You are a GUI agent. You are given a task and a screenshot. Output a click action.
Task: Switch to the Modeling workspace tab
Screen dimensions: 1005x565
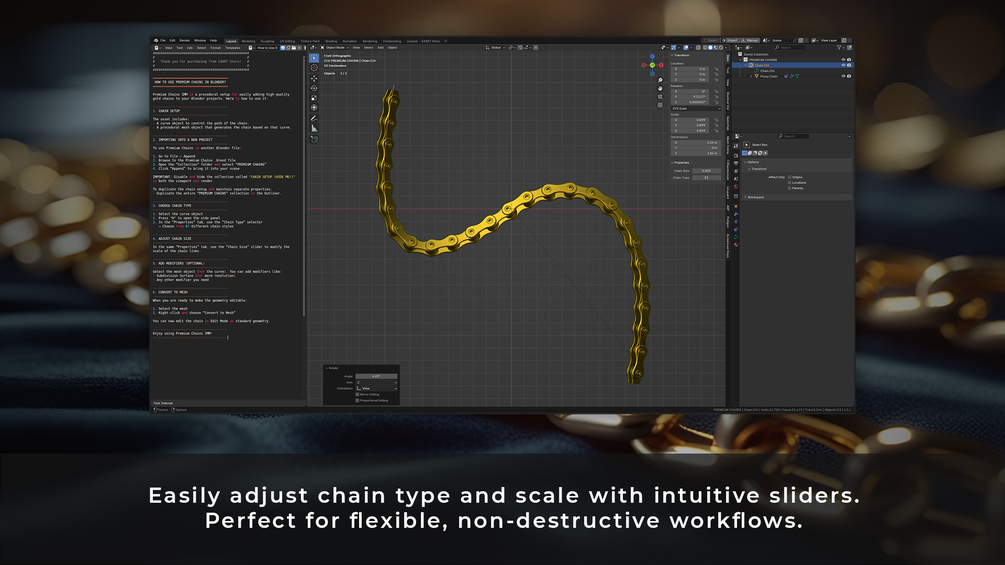(x=248, y=41)
